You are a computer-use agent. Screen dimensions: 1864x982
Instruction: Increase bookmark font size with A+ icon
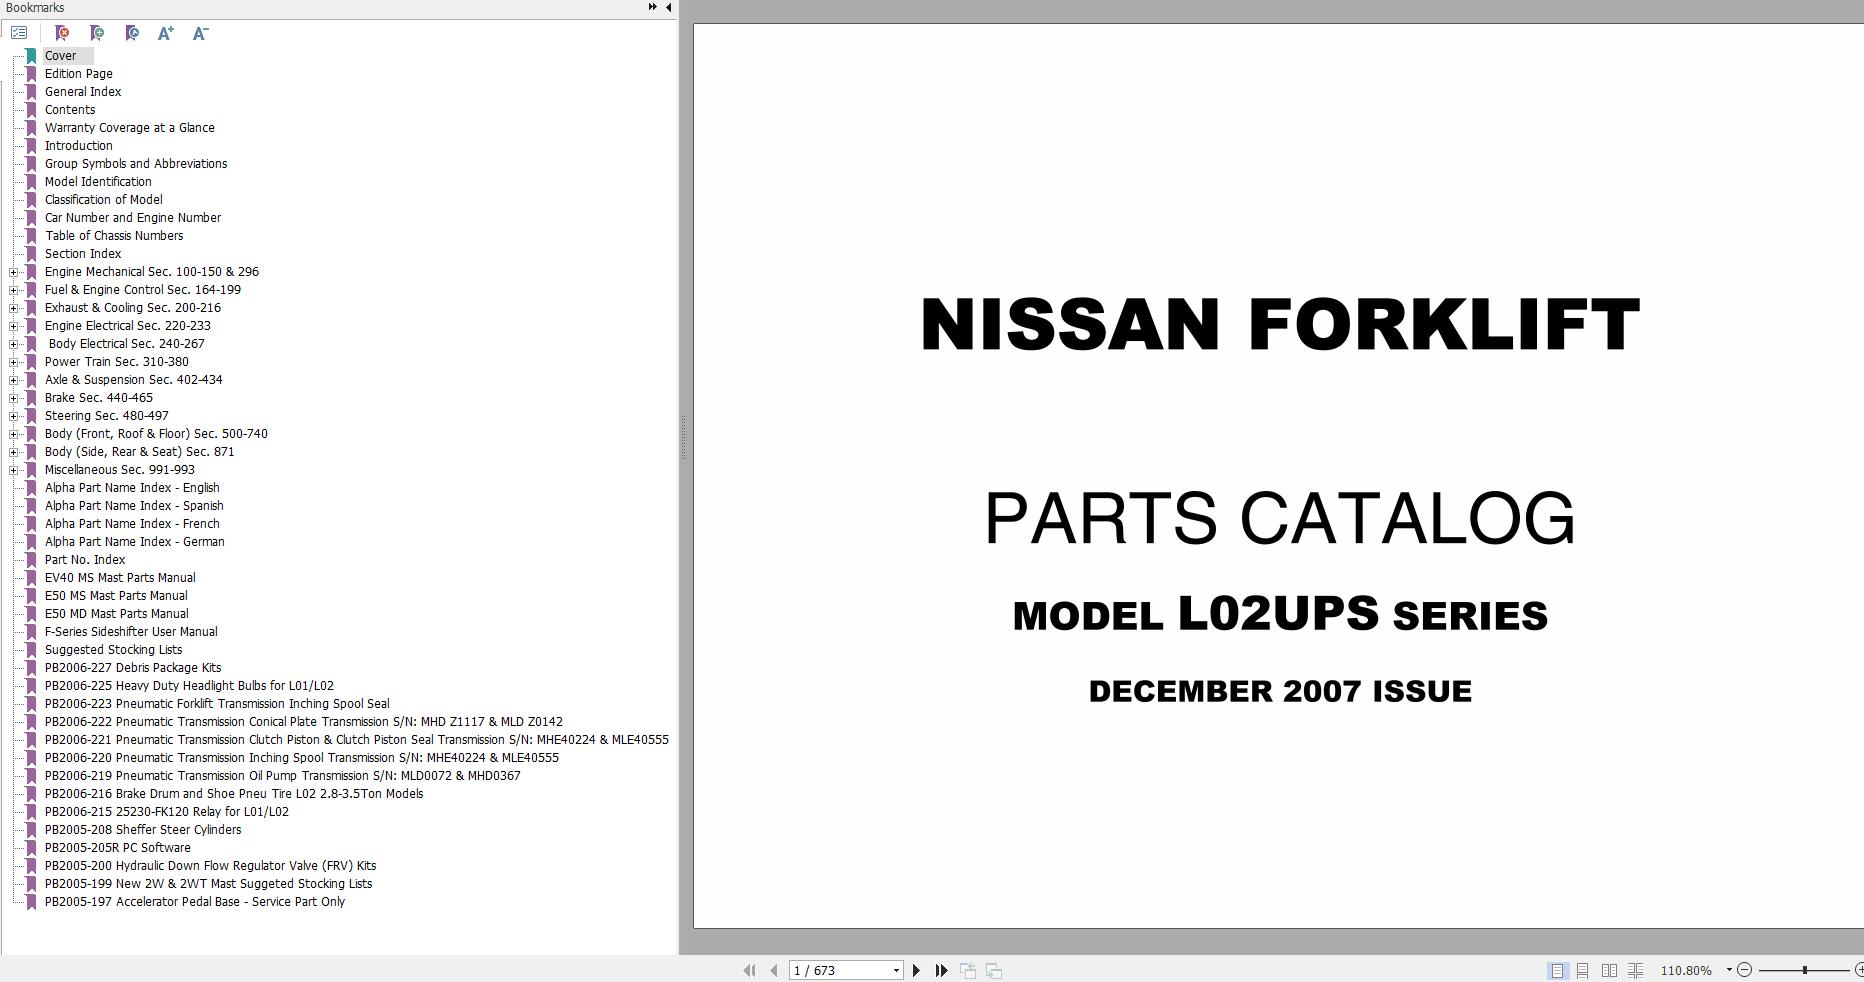click(x=166, y=33)
